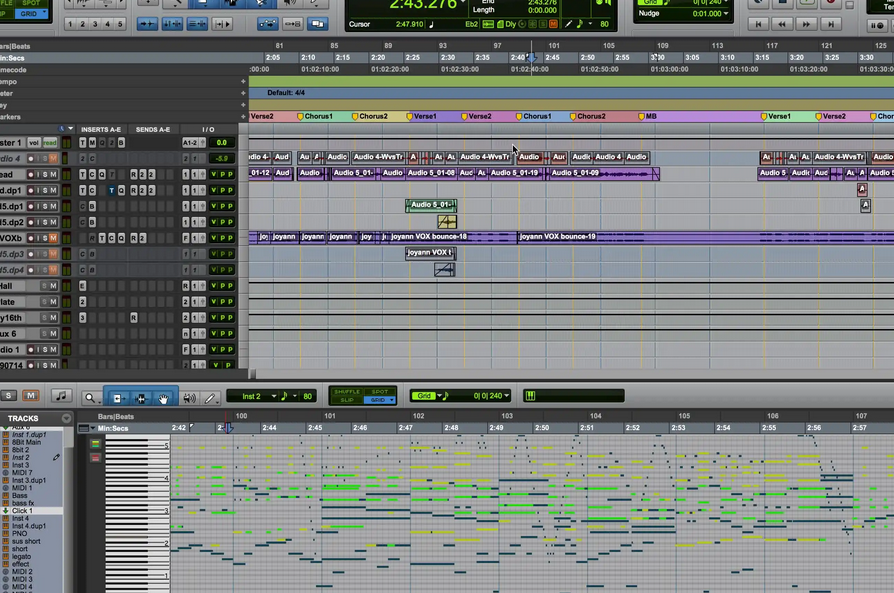The image size is (894, 593).
Task: Solo the VOXb track
Action: [x=44, y=238]
